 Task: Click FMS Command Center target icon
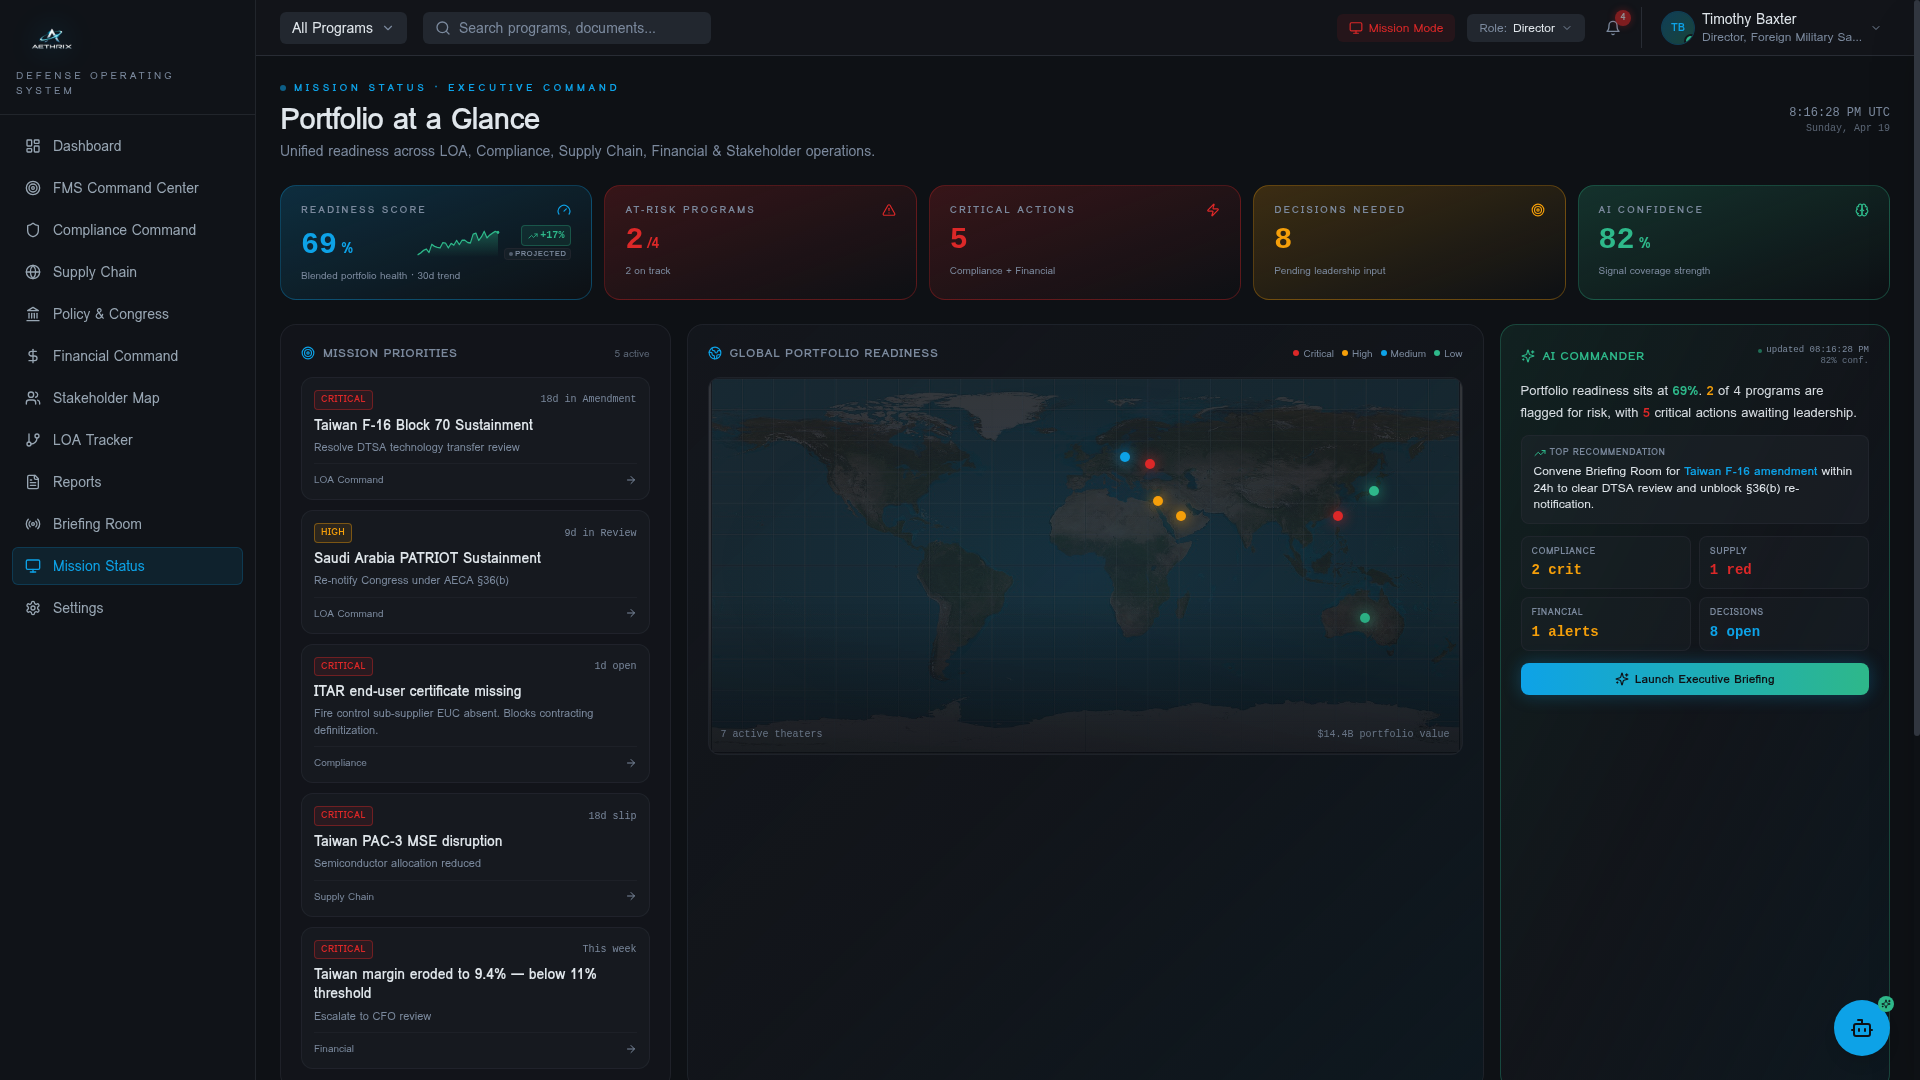pos(33,188)
